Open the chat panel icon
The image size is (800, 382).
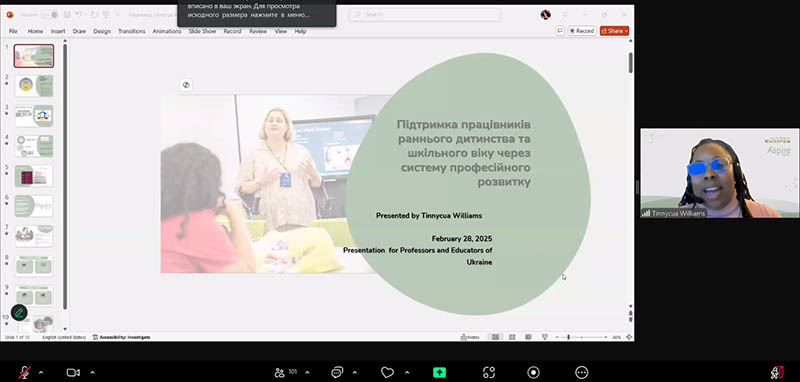tap(337, 373)
